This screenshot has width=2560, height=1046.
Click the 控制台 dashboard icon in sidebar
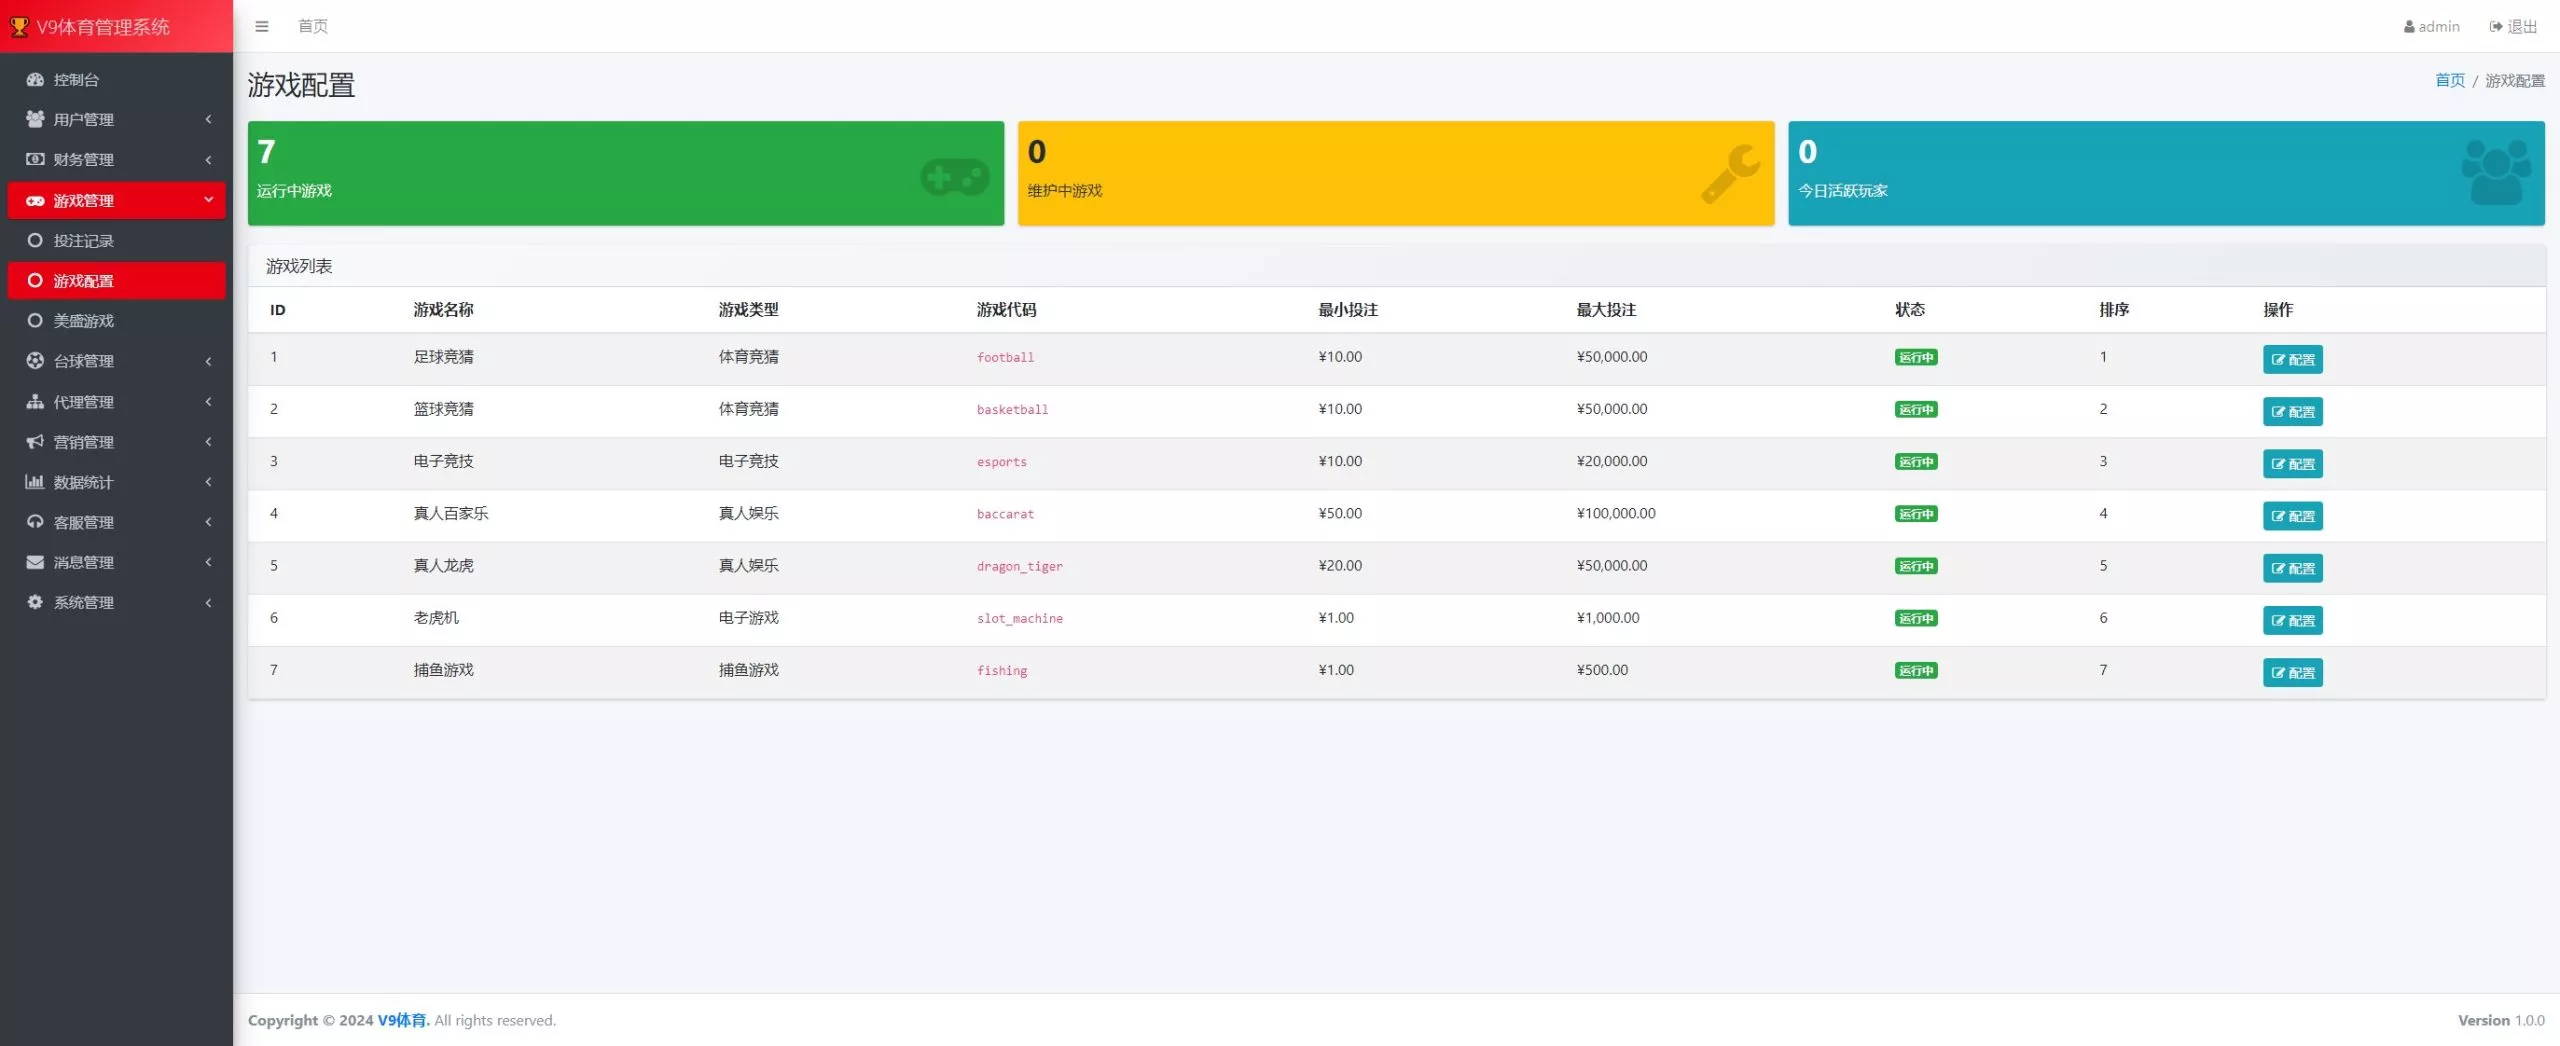(35, 79)
